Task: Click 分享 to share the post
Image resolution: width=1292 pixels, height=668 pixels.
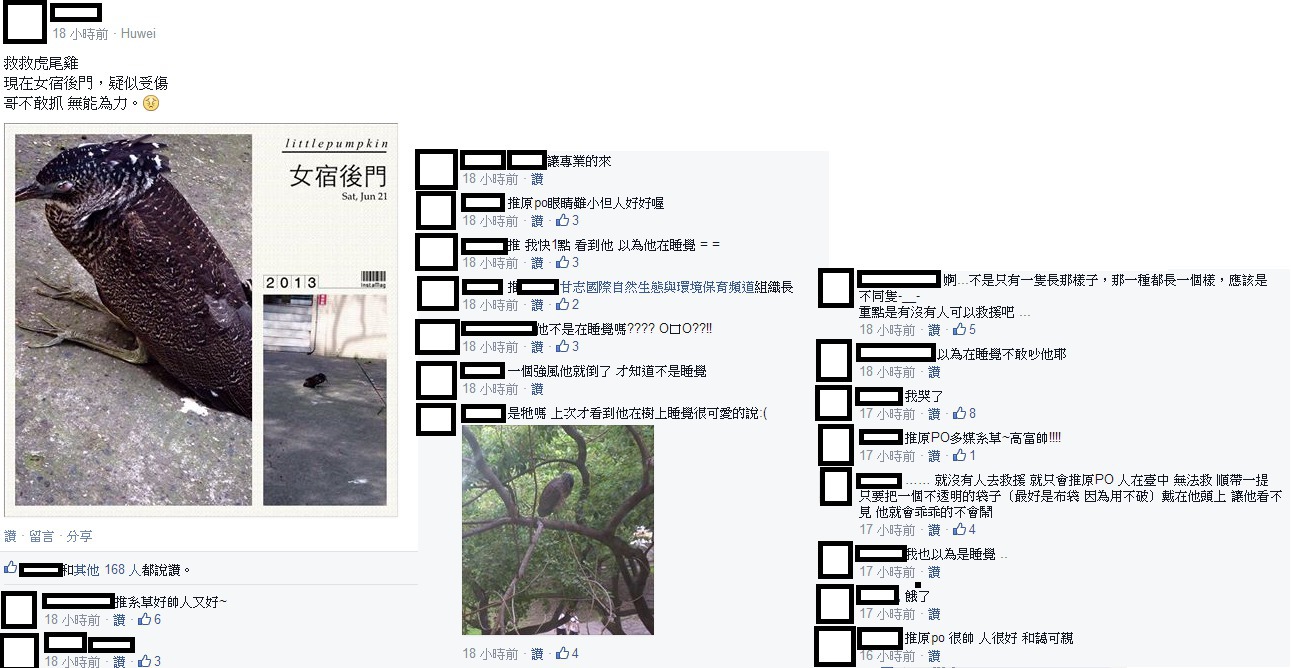Action: 79,536
